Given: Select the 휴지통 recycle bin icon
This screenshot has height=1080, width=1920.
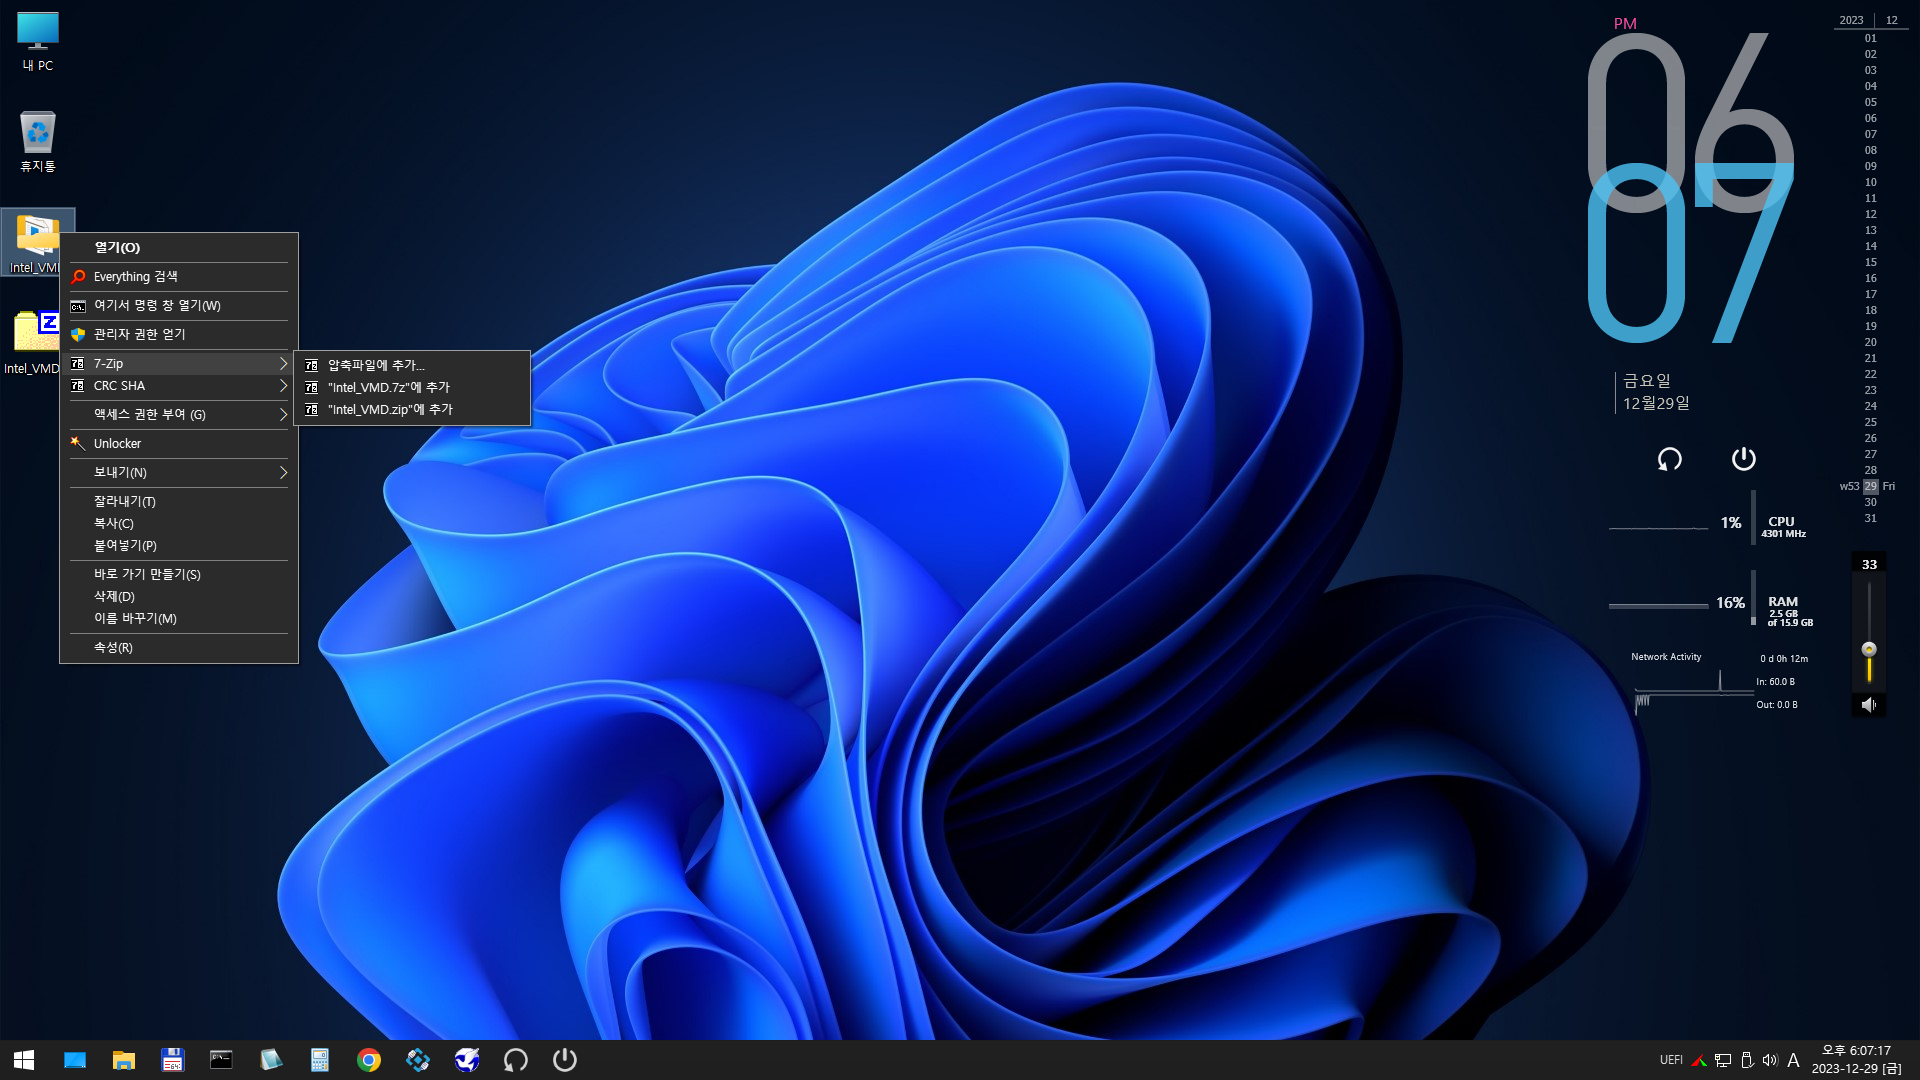Looking at the screenshot, I should [38, 141].
